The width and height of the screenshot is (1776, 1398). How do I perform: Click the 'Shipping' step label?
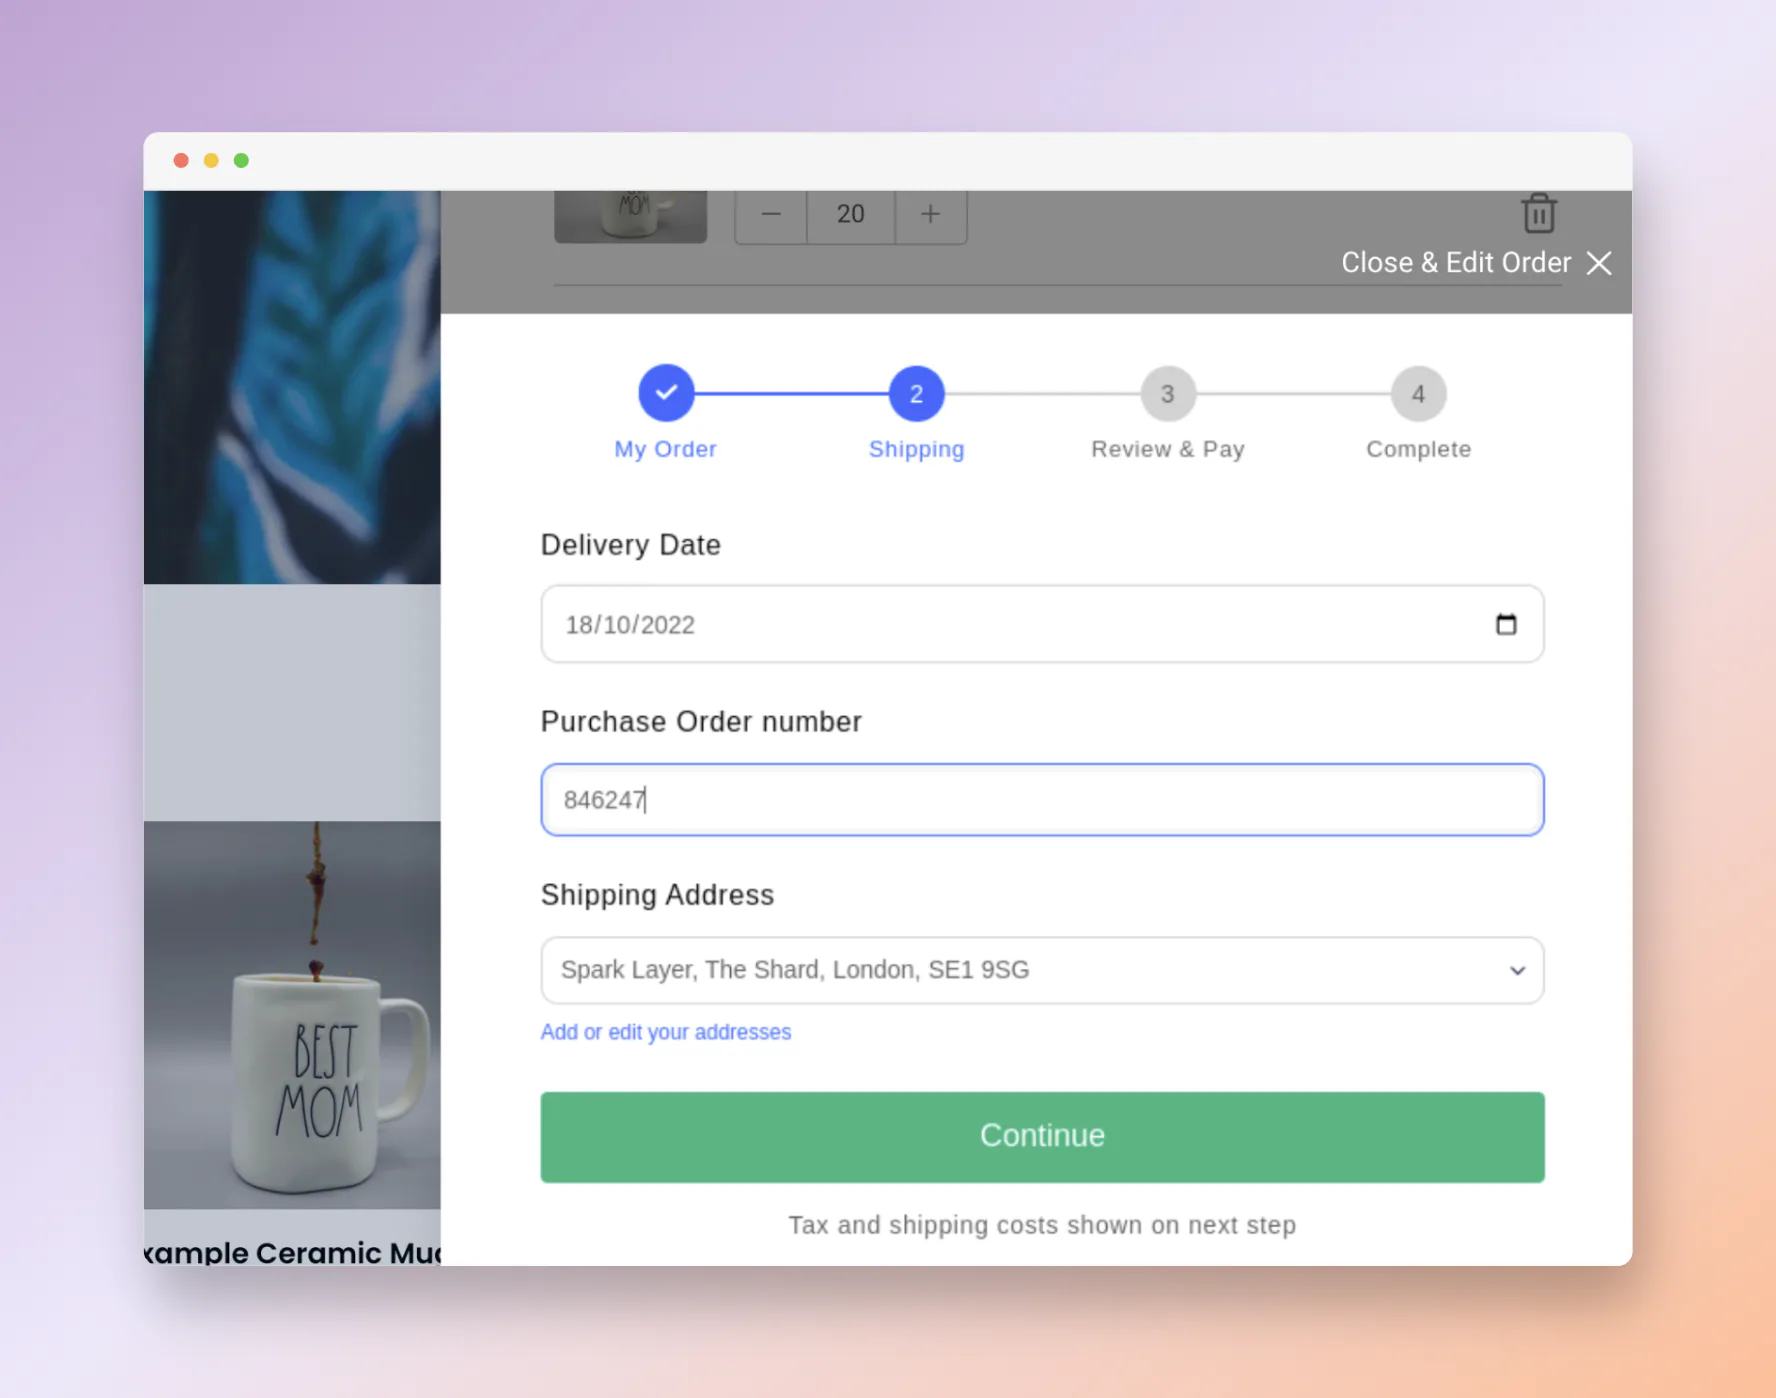(917, 449)
